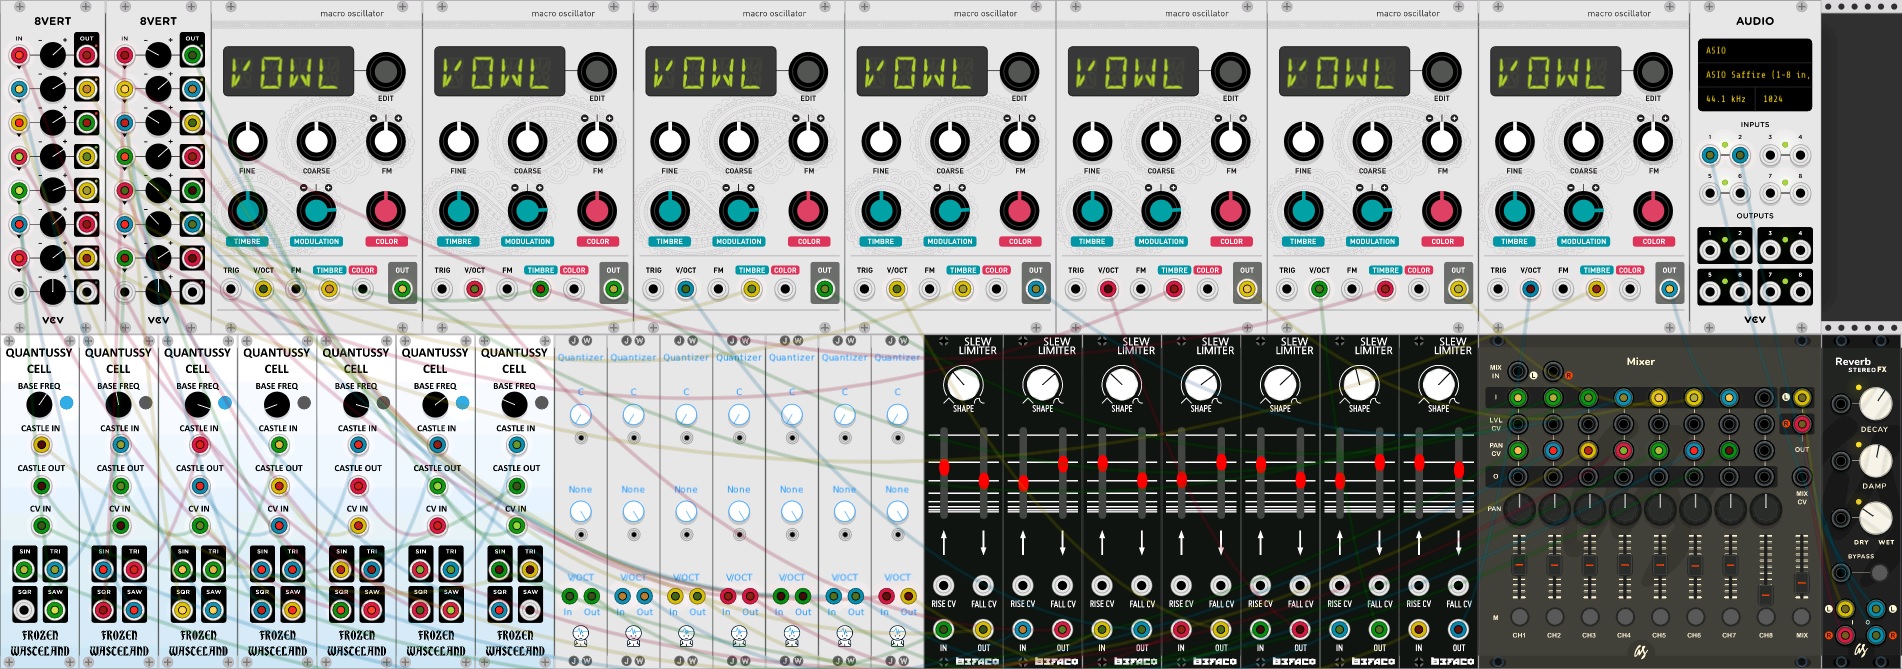Click the OUT jack on the last Slew Limiter
The width and height of the screenshot is (1902, 669).
(x=1459, y=630)
